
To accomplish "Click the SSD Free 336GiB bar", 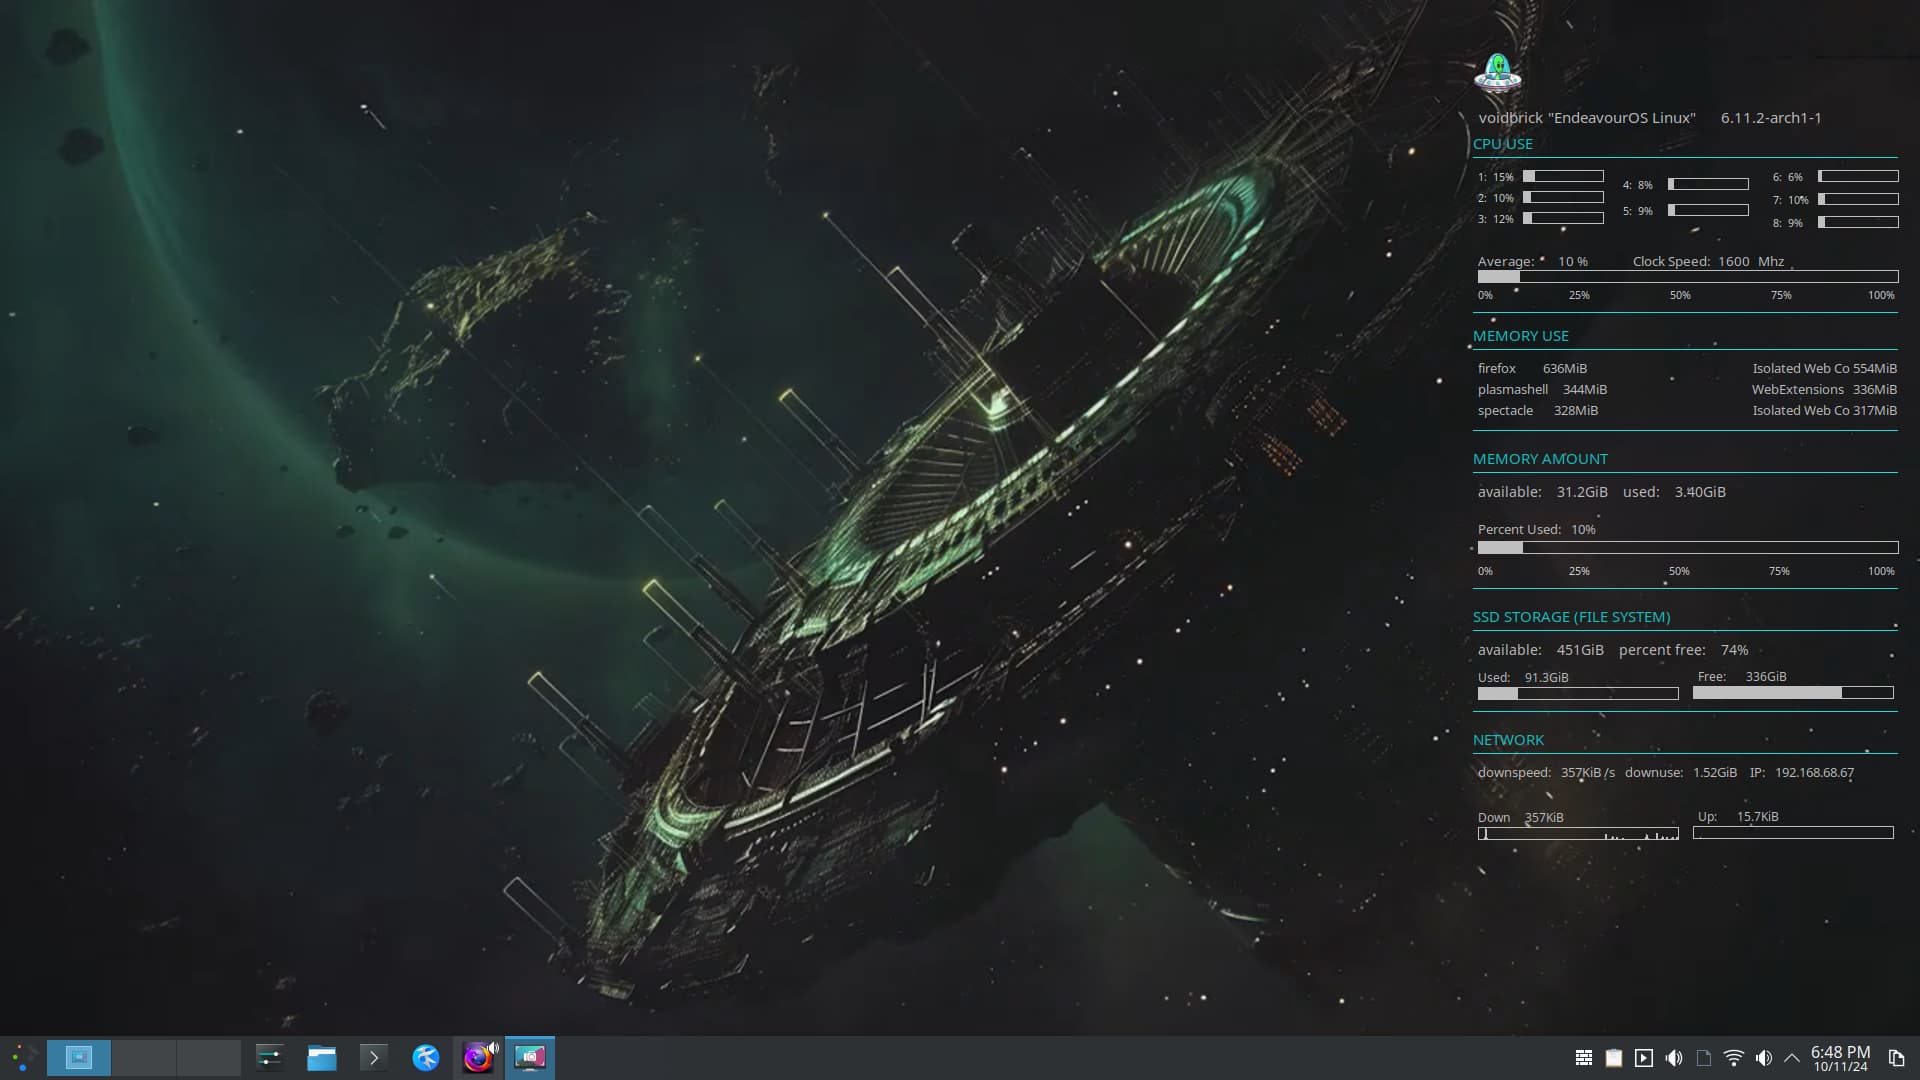I will tap(1793, 693).
